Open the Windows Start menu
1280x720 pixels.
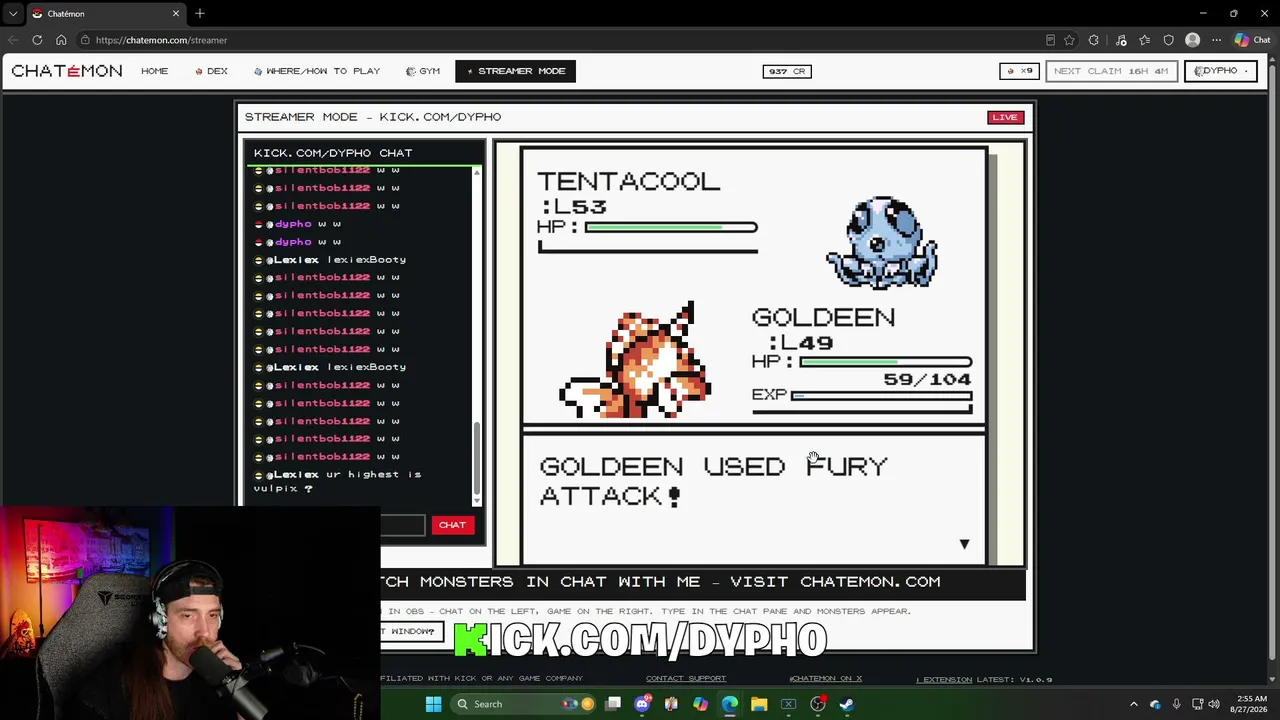(x=434, y=704)
